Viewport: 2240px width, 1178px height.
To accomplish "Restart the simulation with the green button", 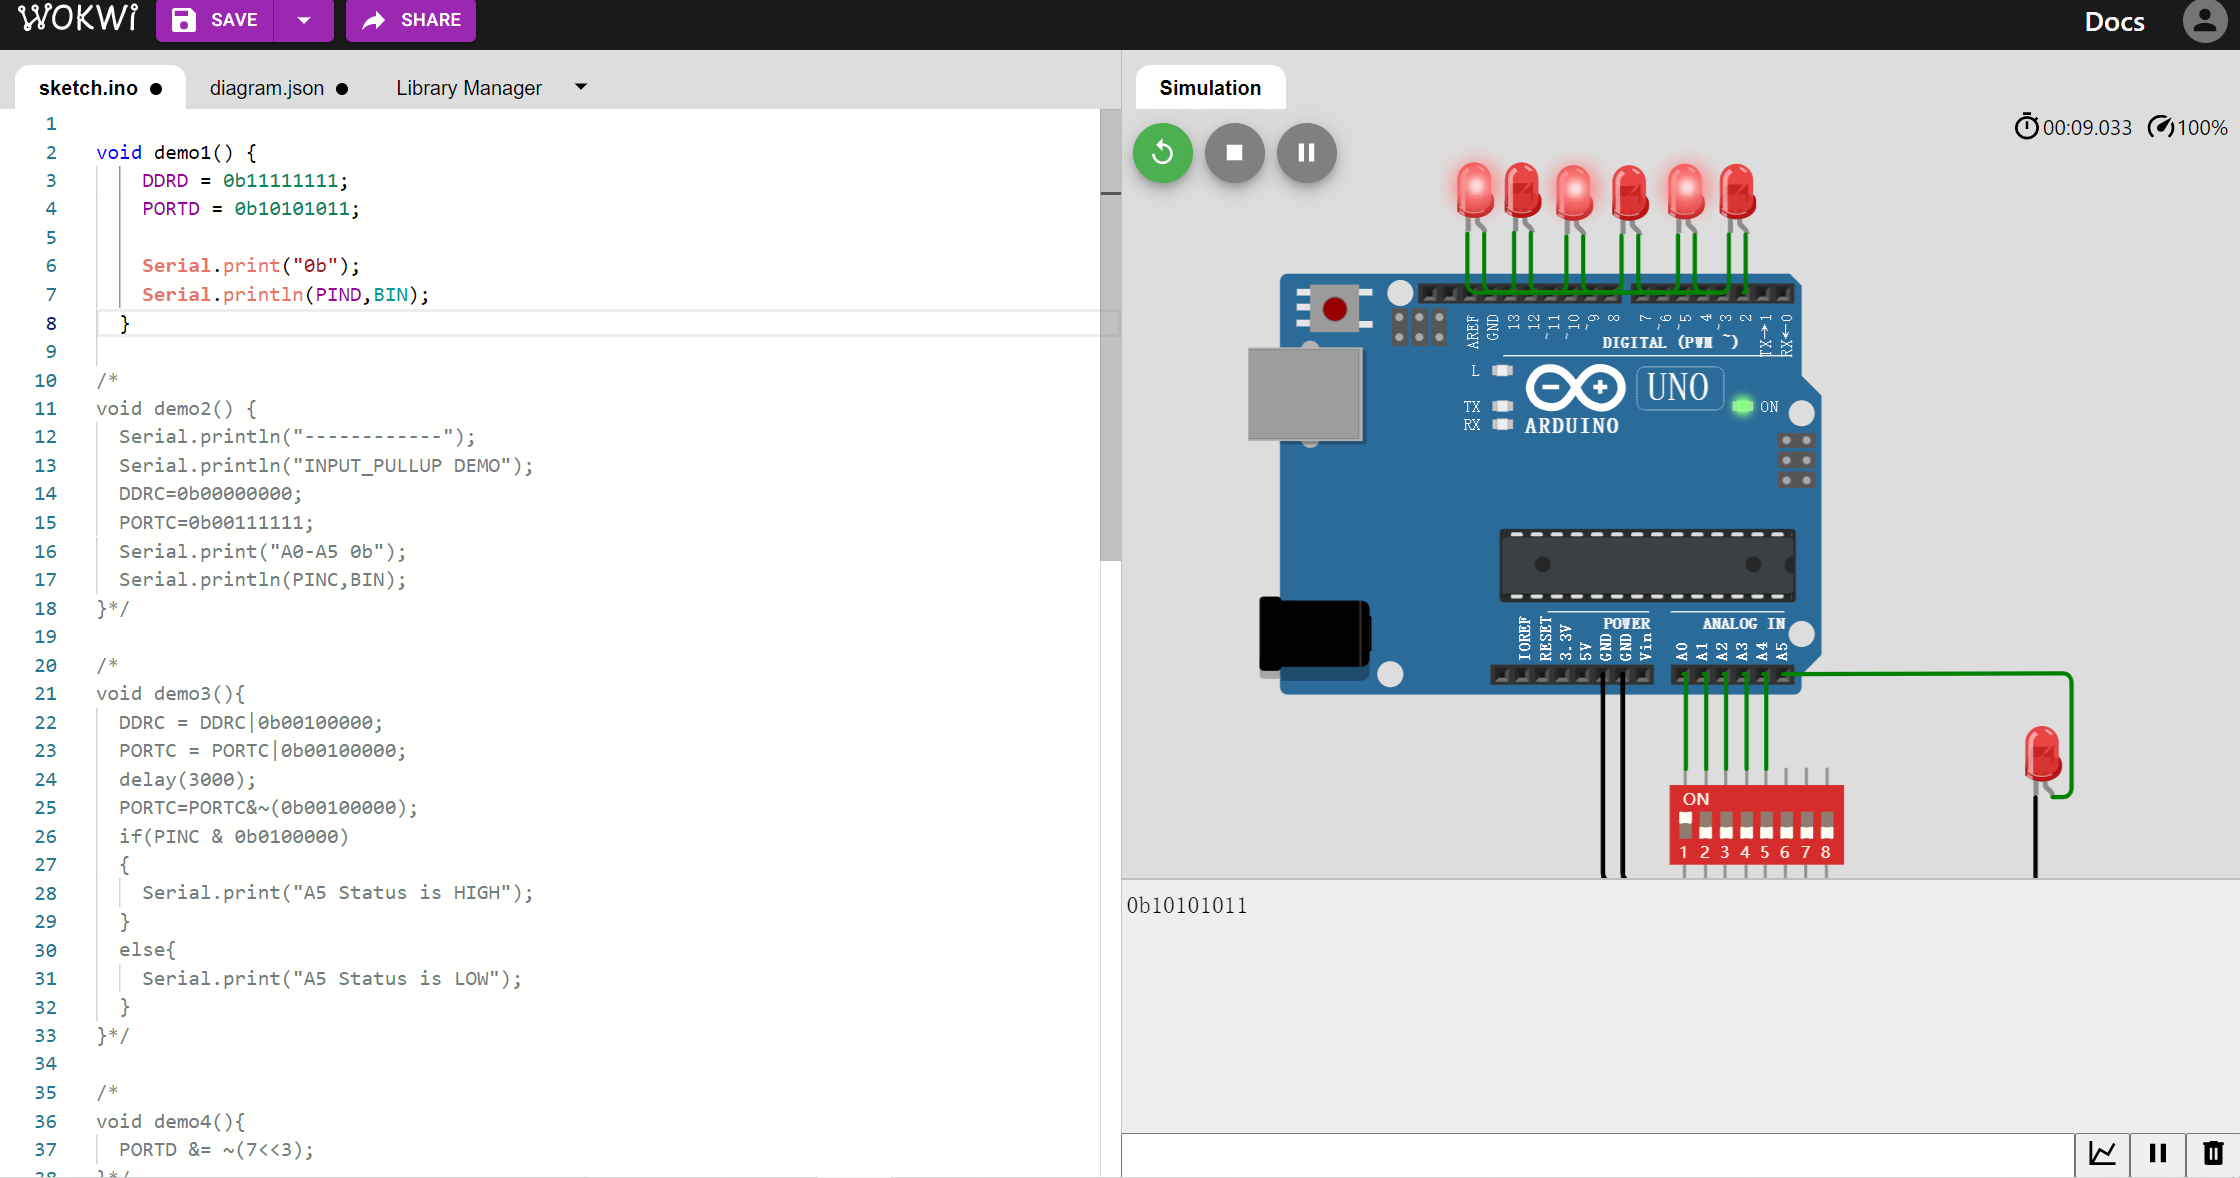I will coord(1162,153).
